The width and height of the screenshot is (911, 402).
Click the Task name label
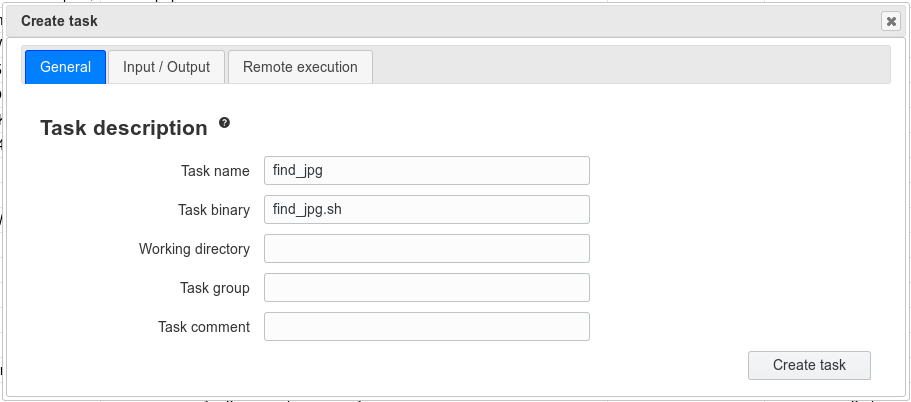coord(215,171)
